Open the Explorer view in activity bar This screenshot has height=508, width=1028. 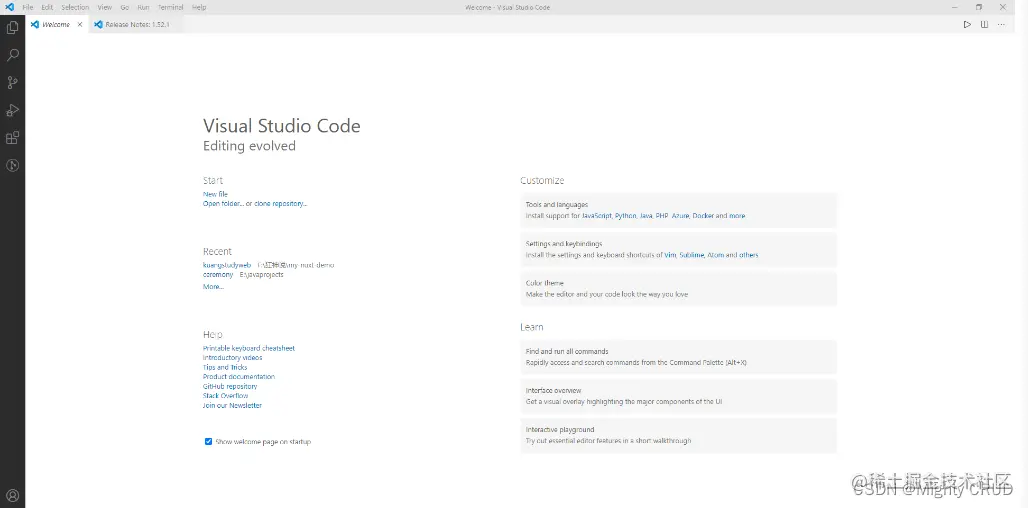[x=12, y=28]
